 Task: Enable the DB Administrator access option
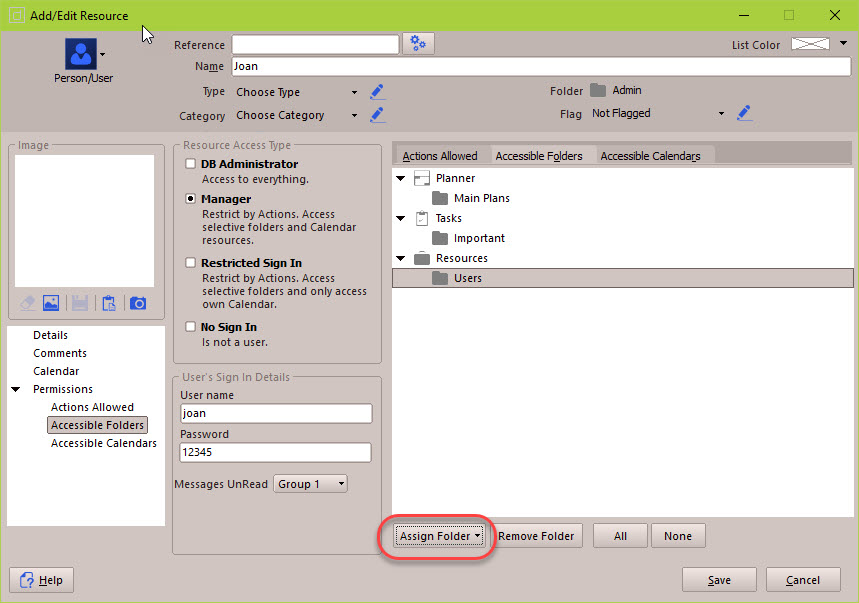pyautogui.click(x=190, y=164)
